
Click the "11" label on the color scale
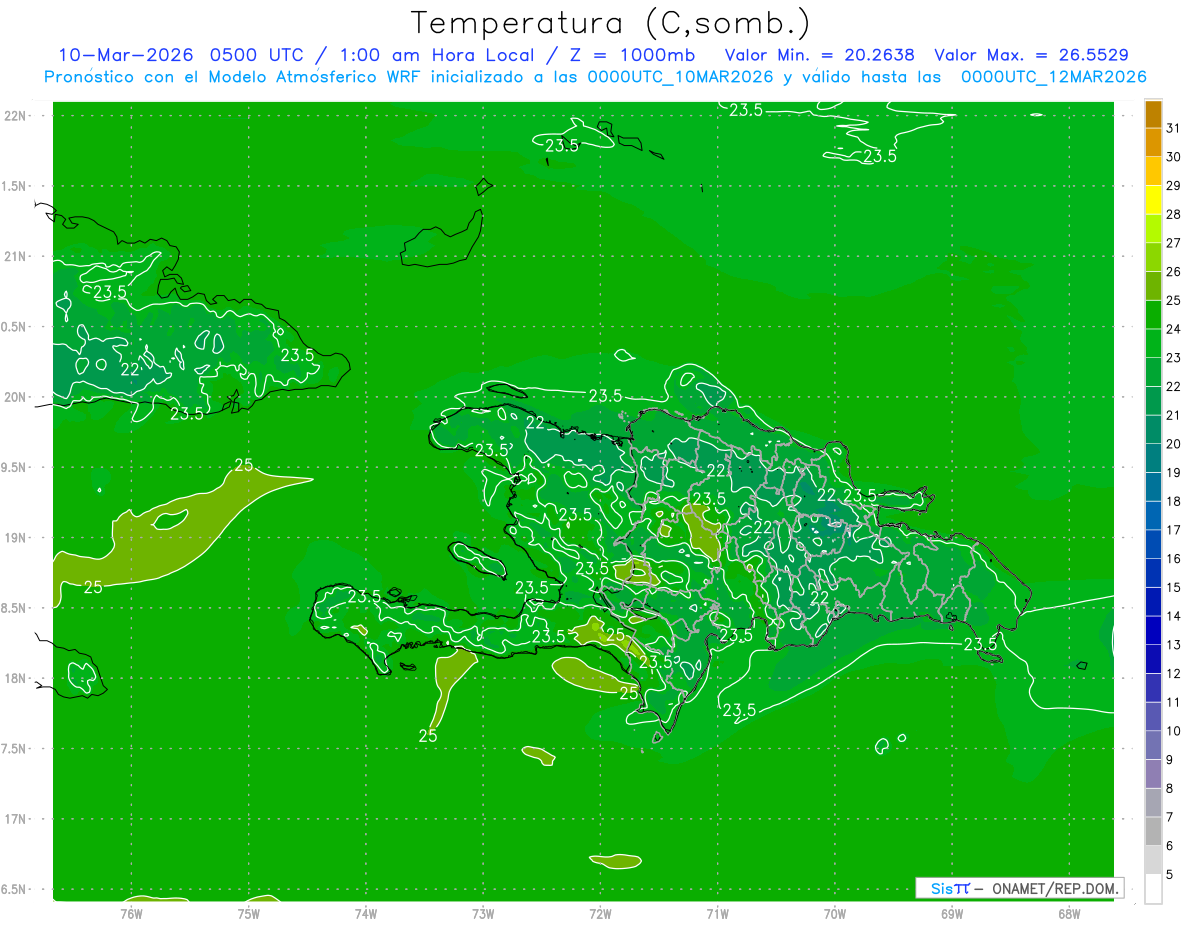[1173, 702]
